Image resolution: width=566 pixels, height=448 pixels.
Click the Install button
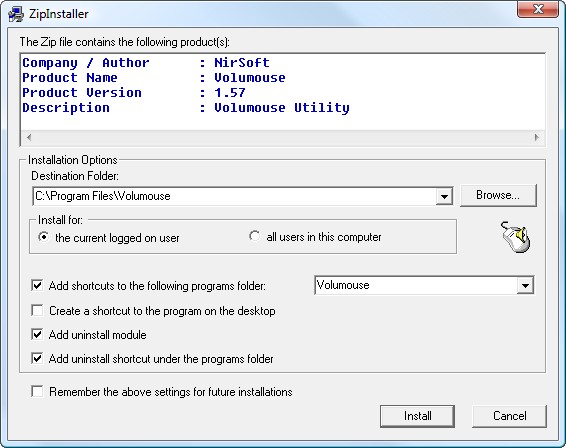pyautogui.click(x=417, y=416)
